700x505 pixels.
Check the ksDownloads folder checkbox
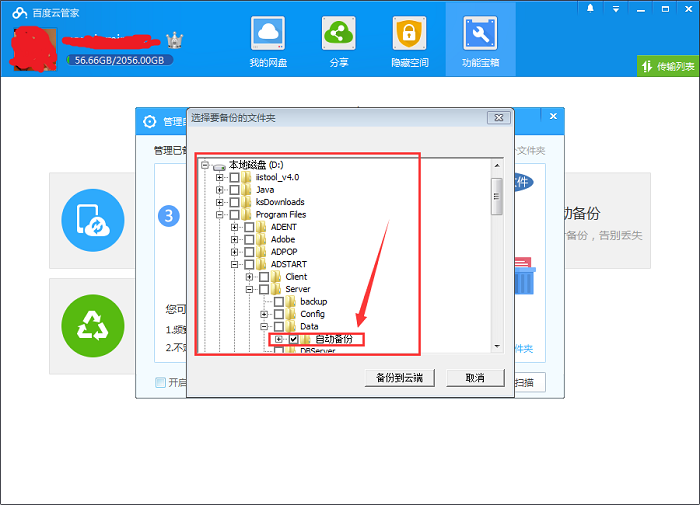click(x=234, y=202)
